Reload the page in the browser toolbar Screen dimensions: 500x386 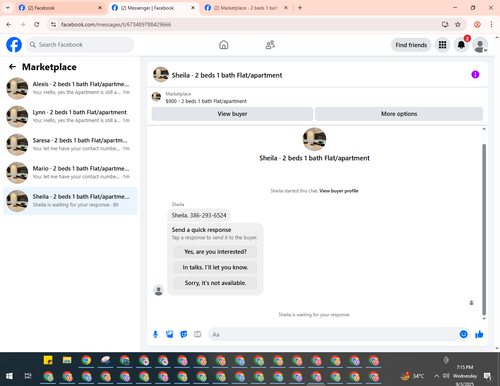pos(37,24)
